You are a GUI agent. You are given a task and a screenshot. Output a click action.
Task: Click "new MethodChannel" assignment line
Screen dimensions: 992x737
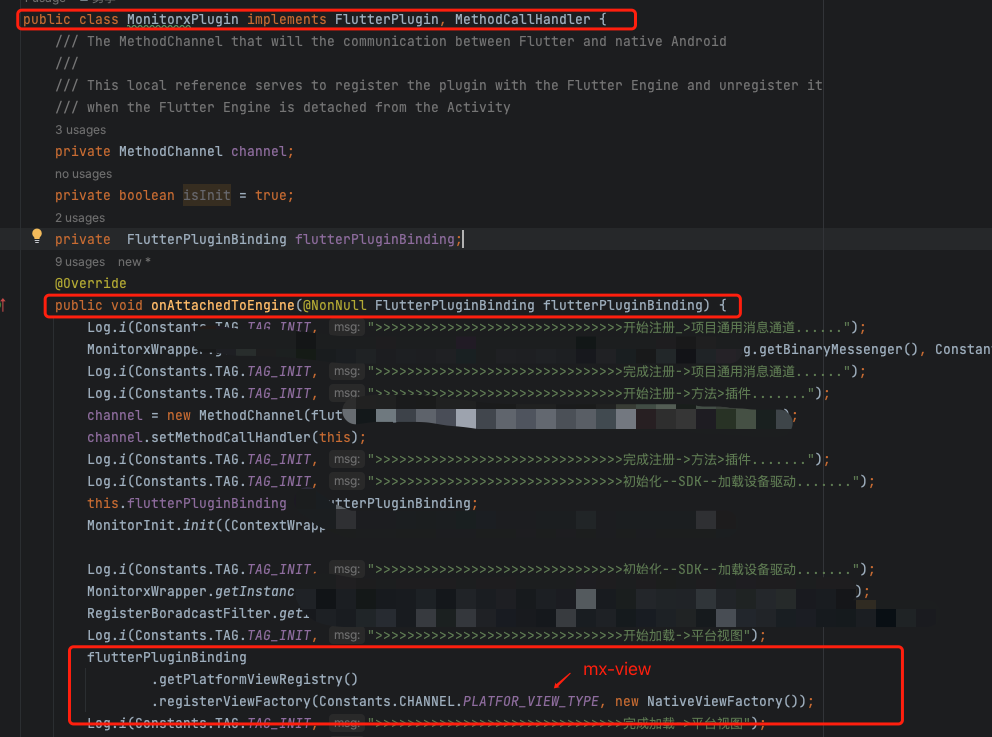click(442, 416)
